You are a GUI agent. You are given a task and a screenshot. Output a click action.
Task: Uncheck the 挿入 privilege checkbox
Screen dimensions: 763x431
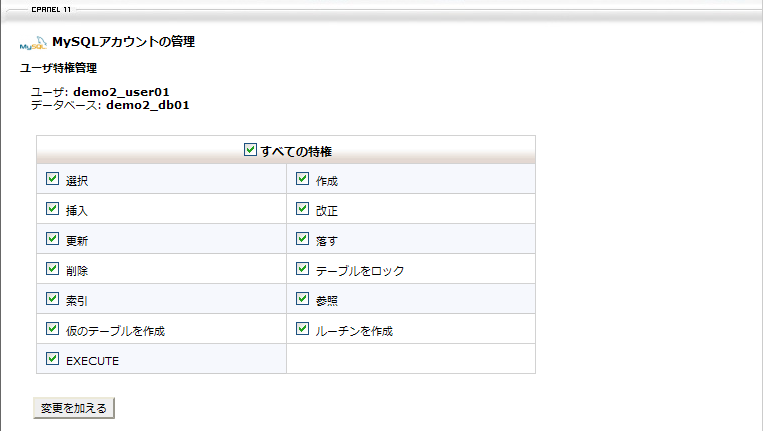(x=53, y=209)
